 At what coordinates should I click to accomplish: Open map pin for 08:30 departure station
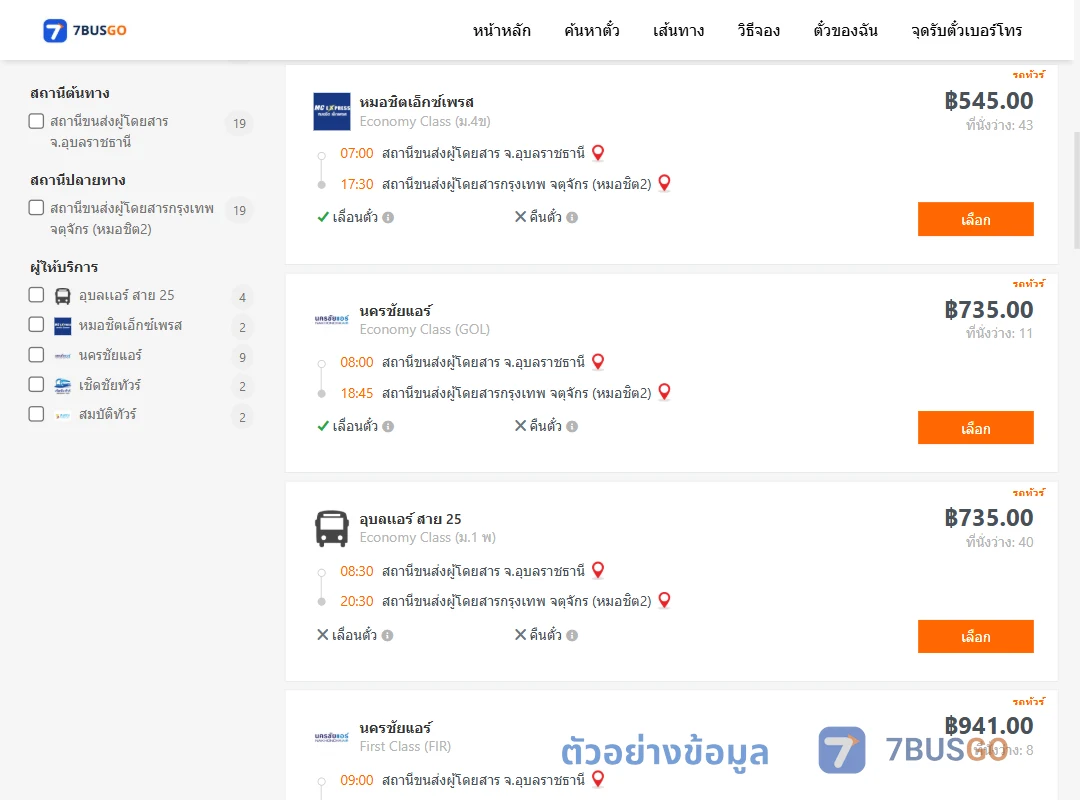pos(598,571)
